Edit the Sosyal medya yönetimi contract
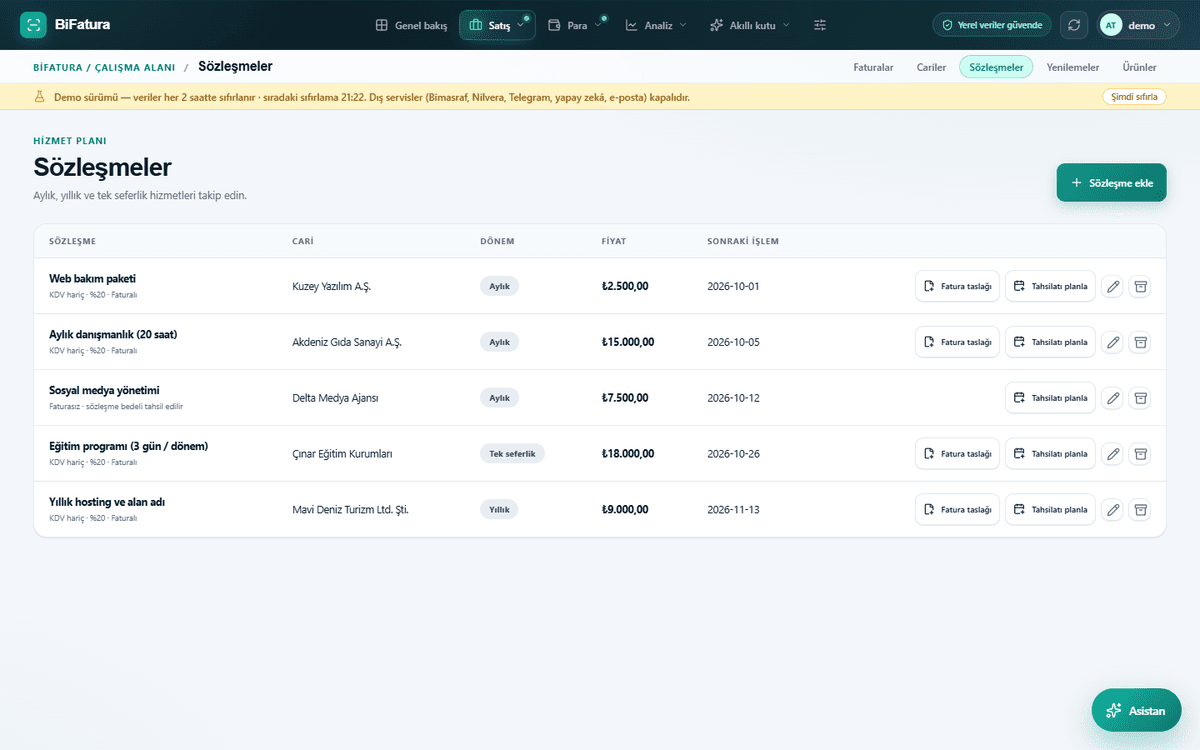Image resolution: width=1200 pixels, height=750 pixels. coord(1112,398)
